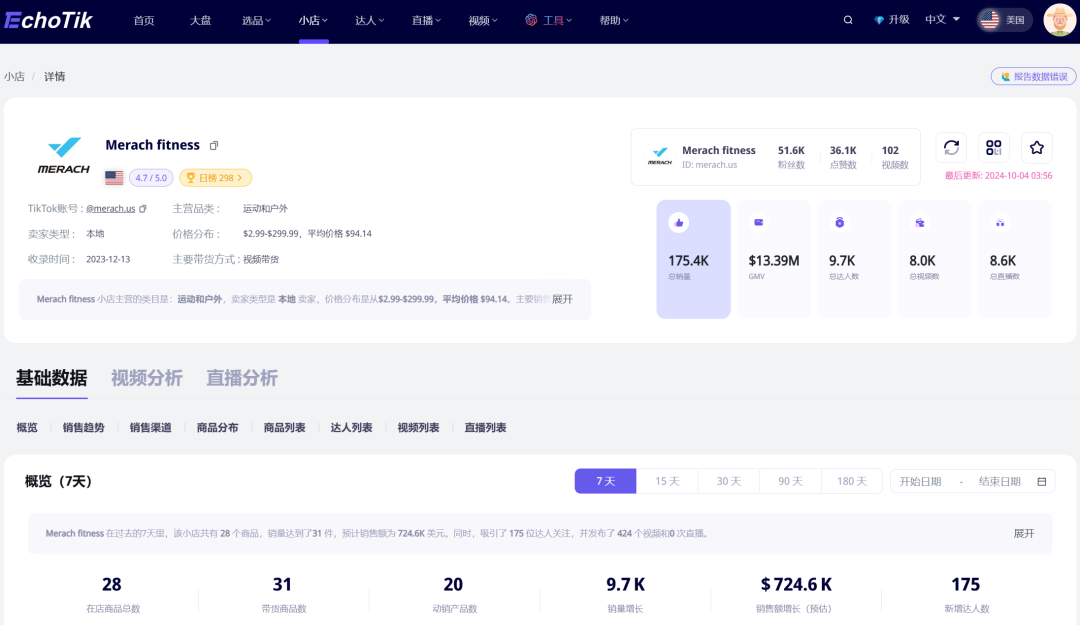Jump to 销售趋势 section

(x=83, y=428)
